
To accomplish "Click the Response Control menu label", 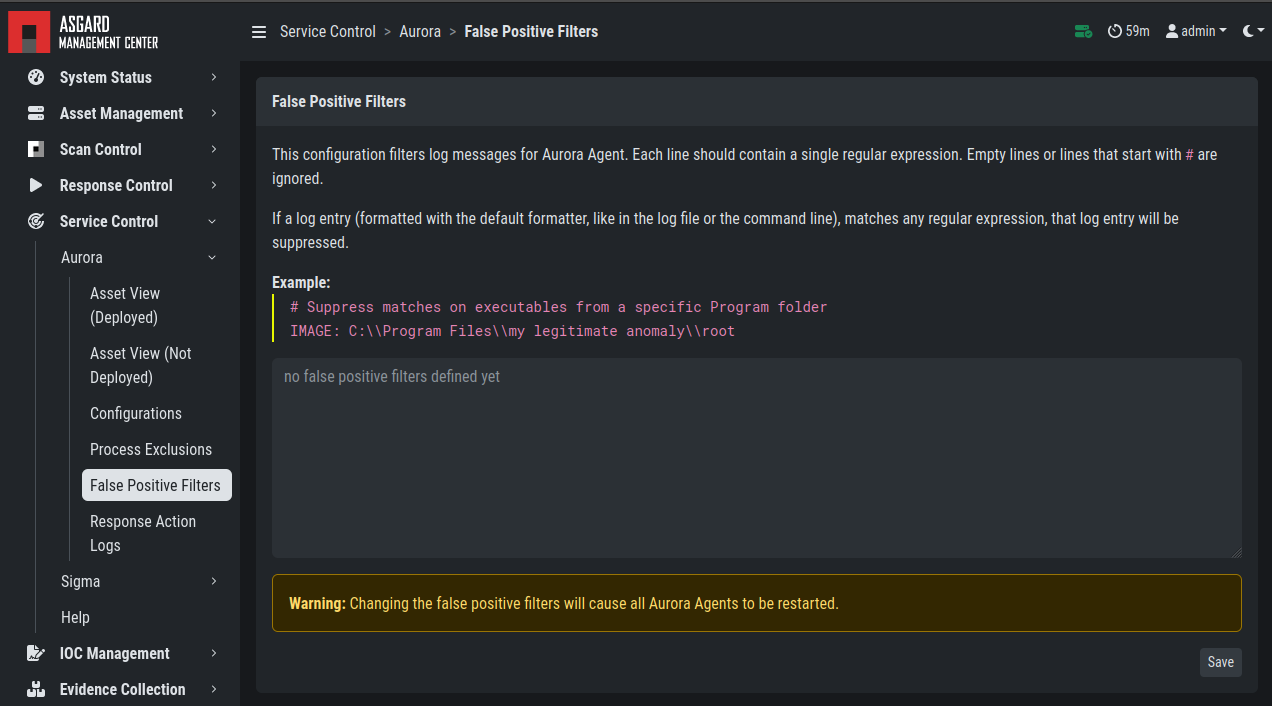I will coord(116,185).
